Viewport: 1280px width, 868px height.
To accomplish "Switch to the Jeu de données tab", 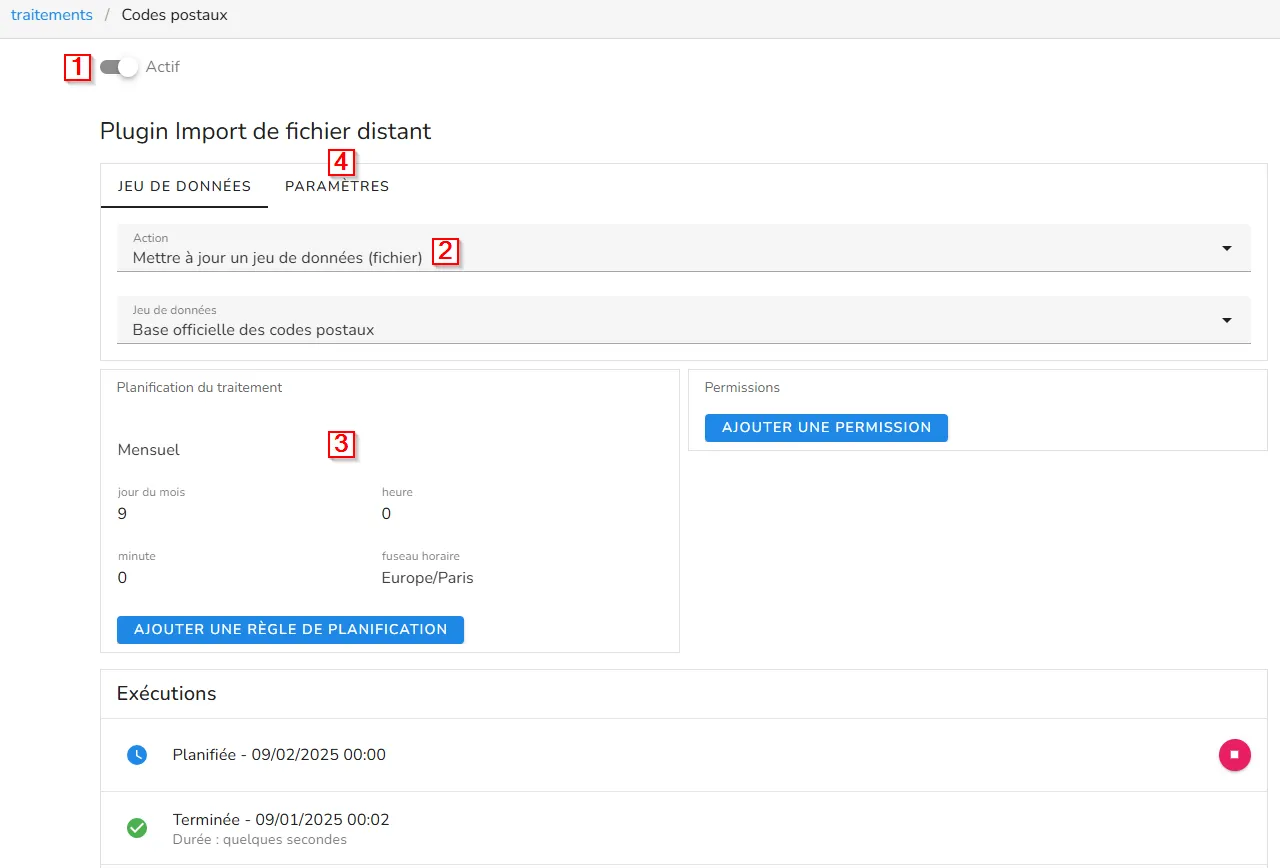I will (184, 186).
